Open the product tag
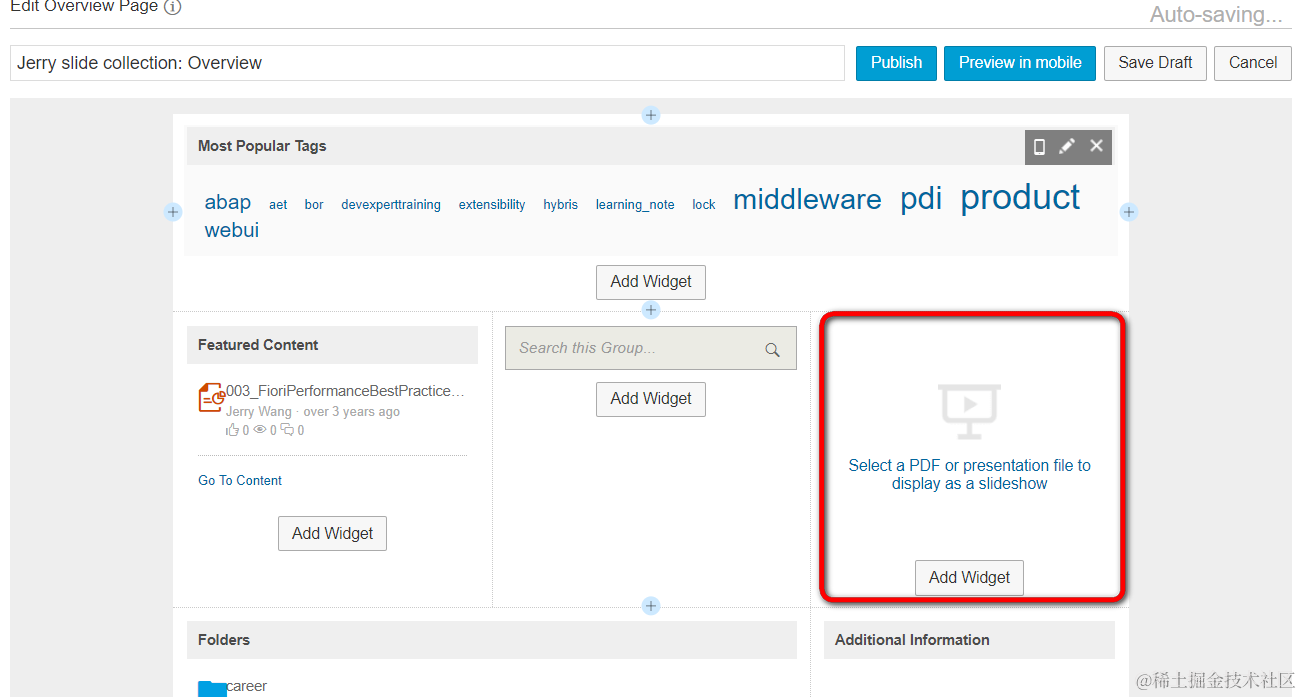The width and height of the screenshot is (1302, 697). click(x=1020, y=198)
